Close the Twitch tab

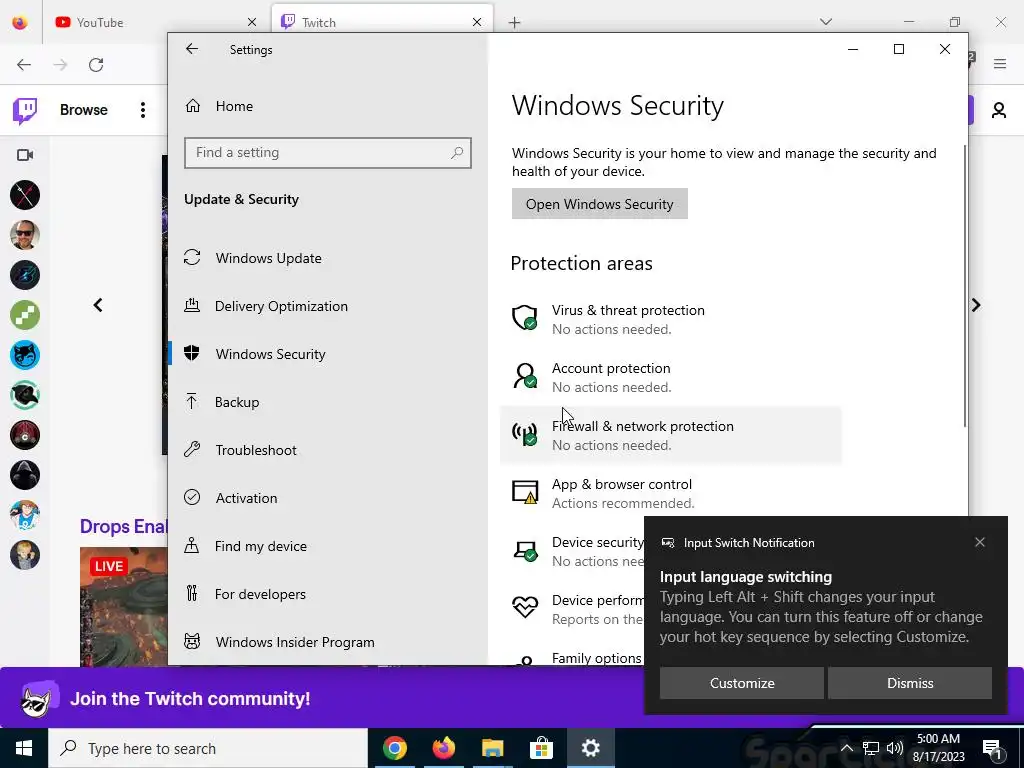tap(477, 23)
